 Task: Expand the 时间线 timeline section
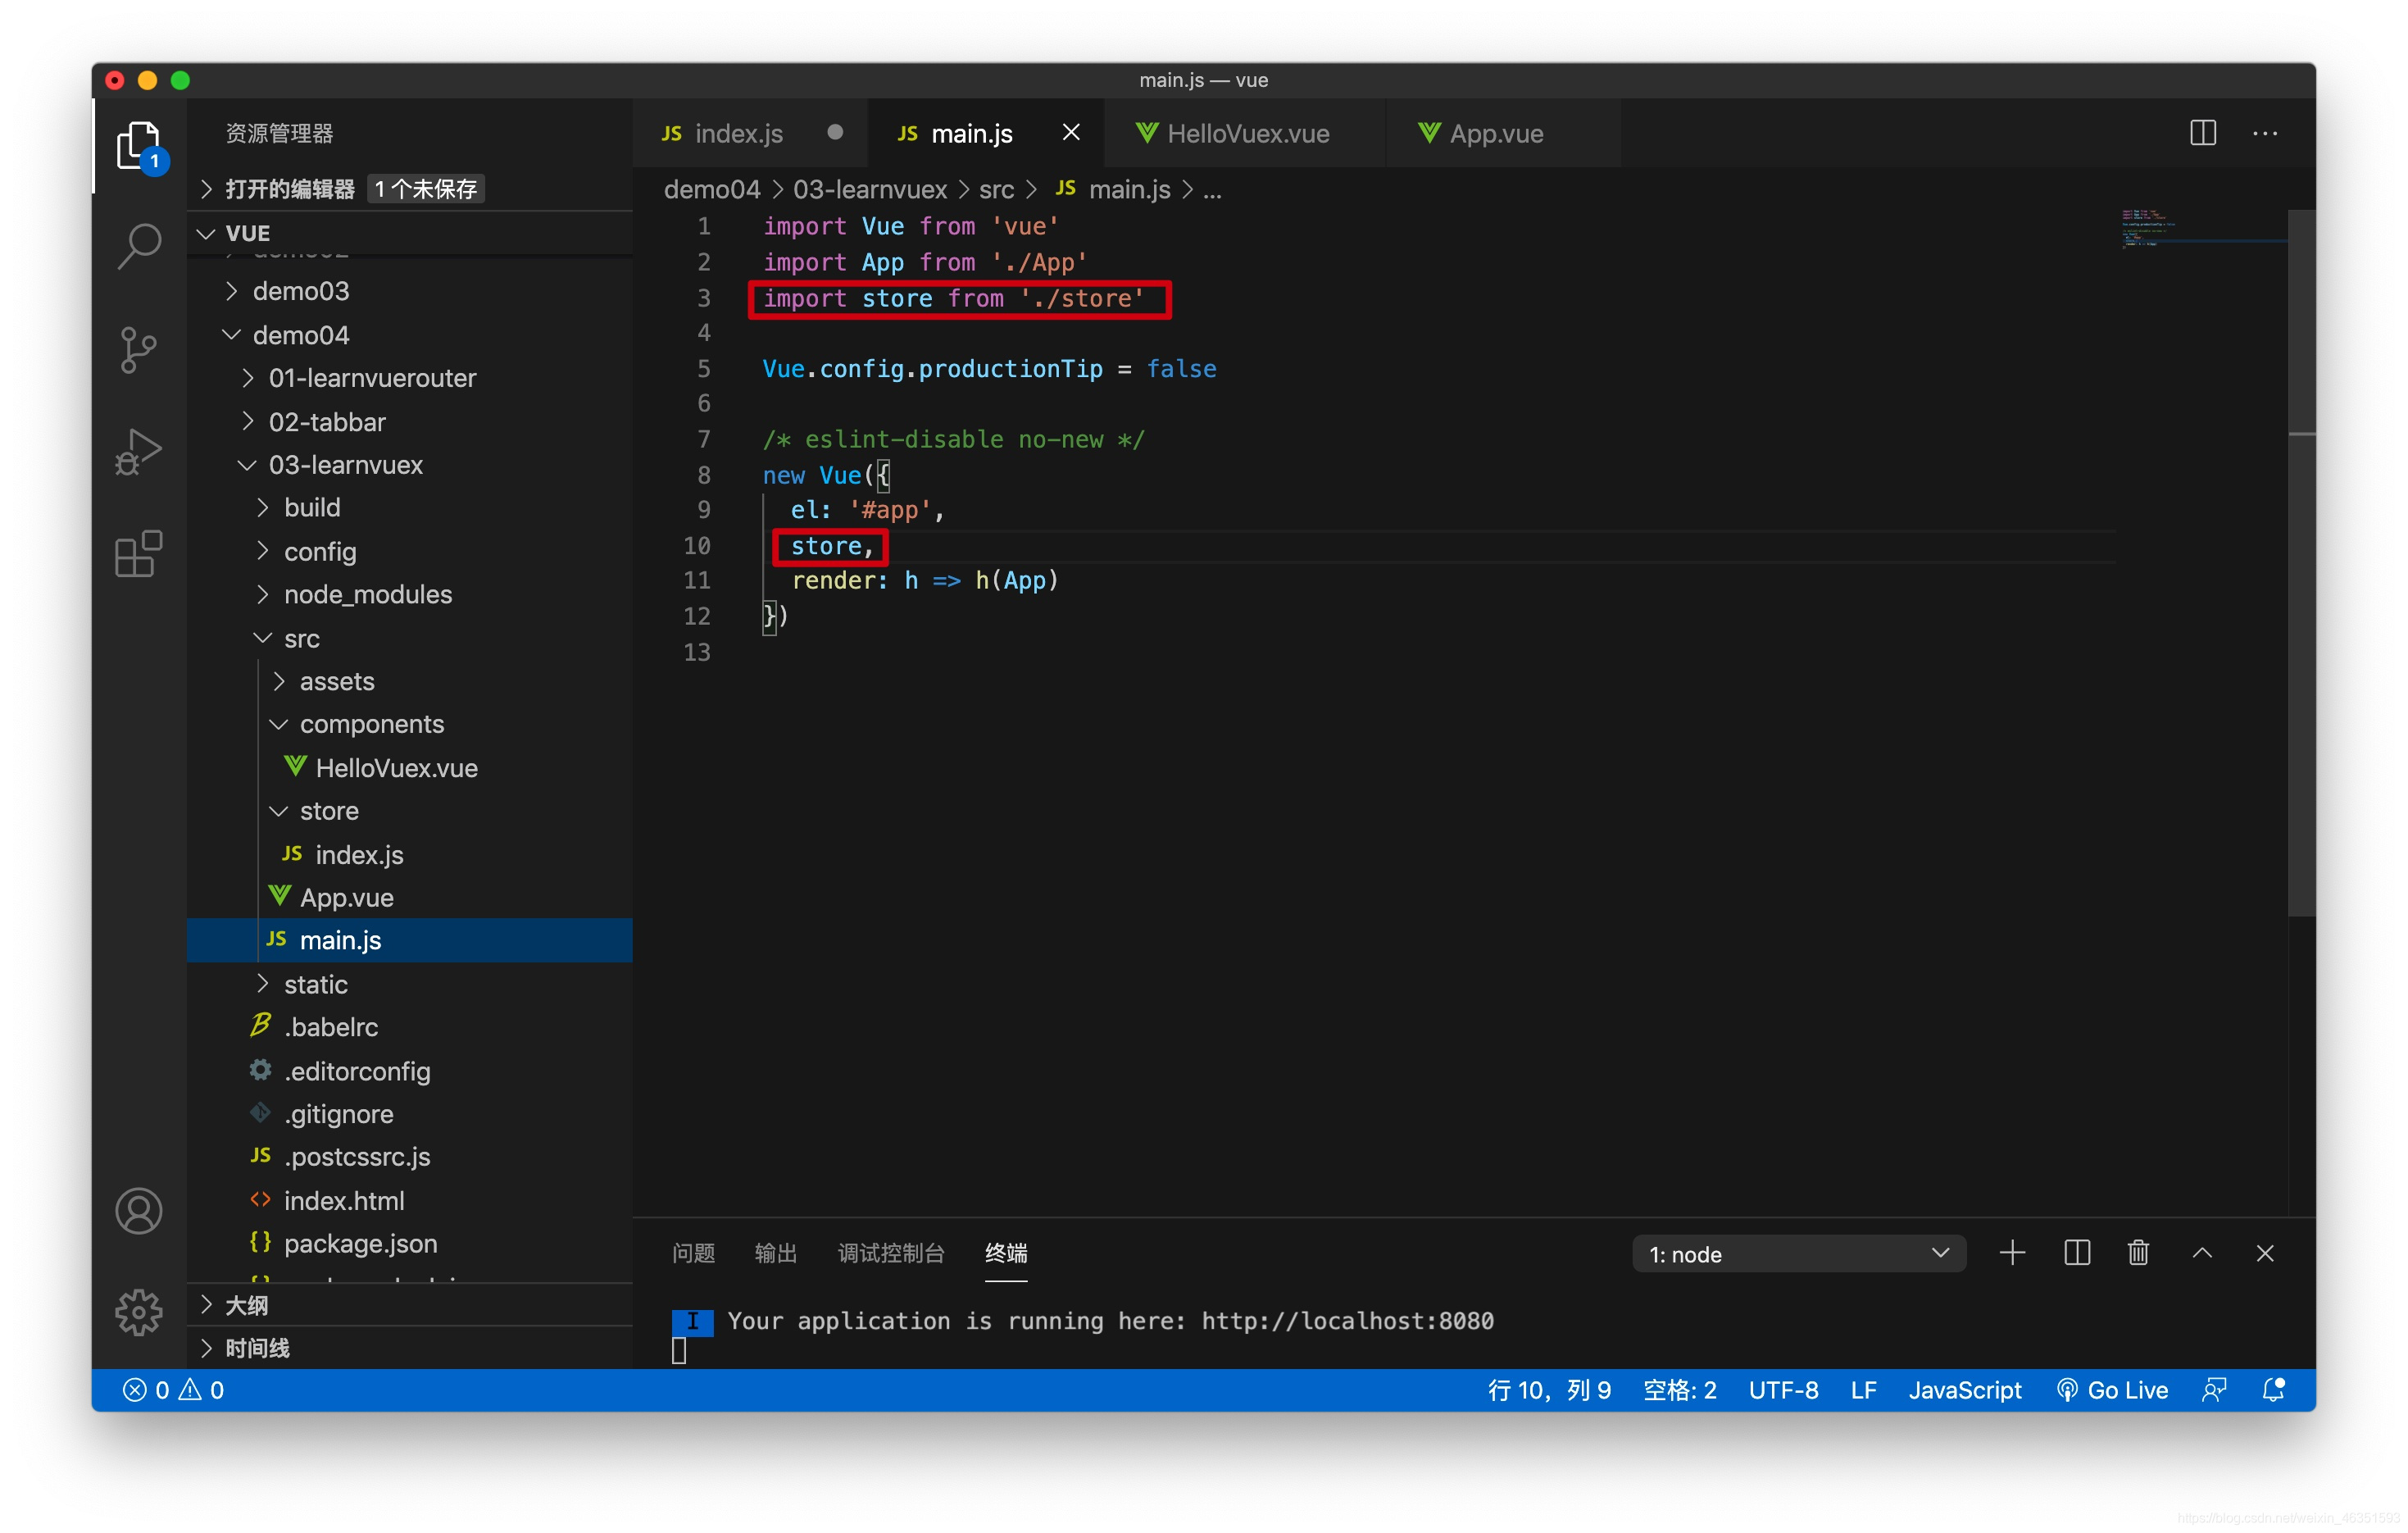(410, 1348)
